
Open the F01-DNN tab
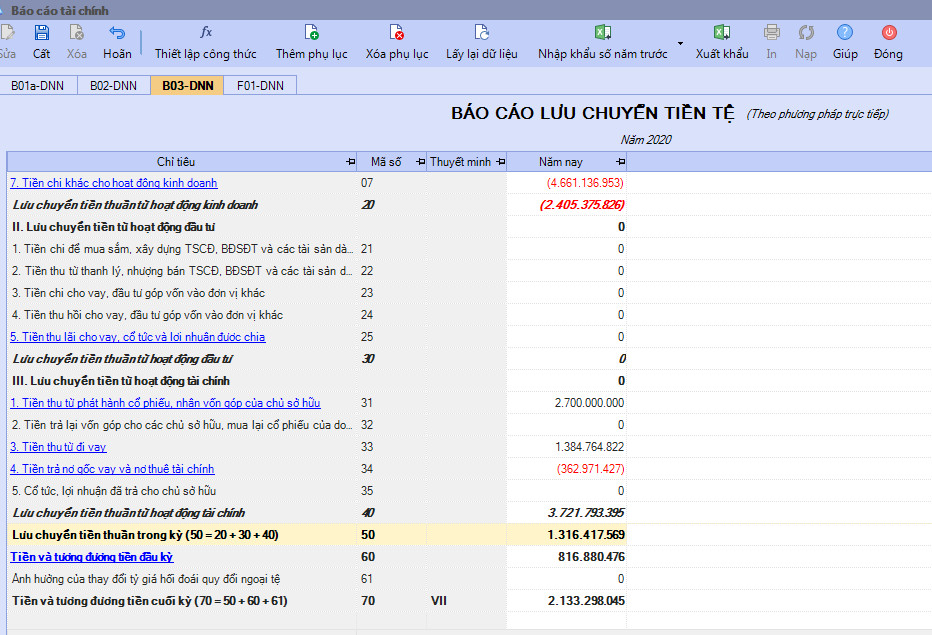click(260, 86)
